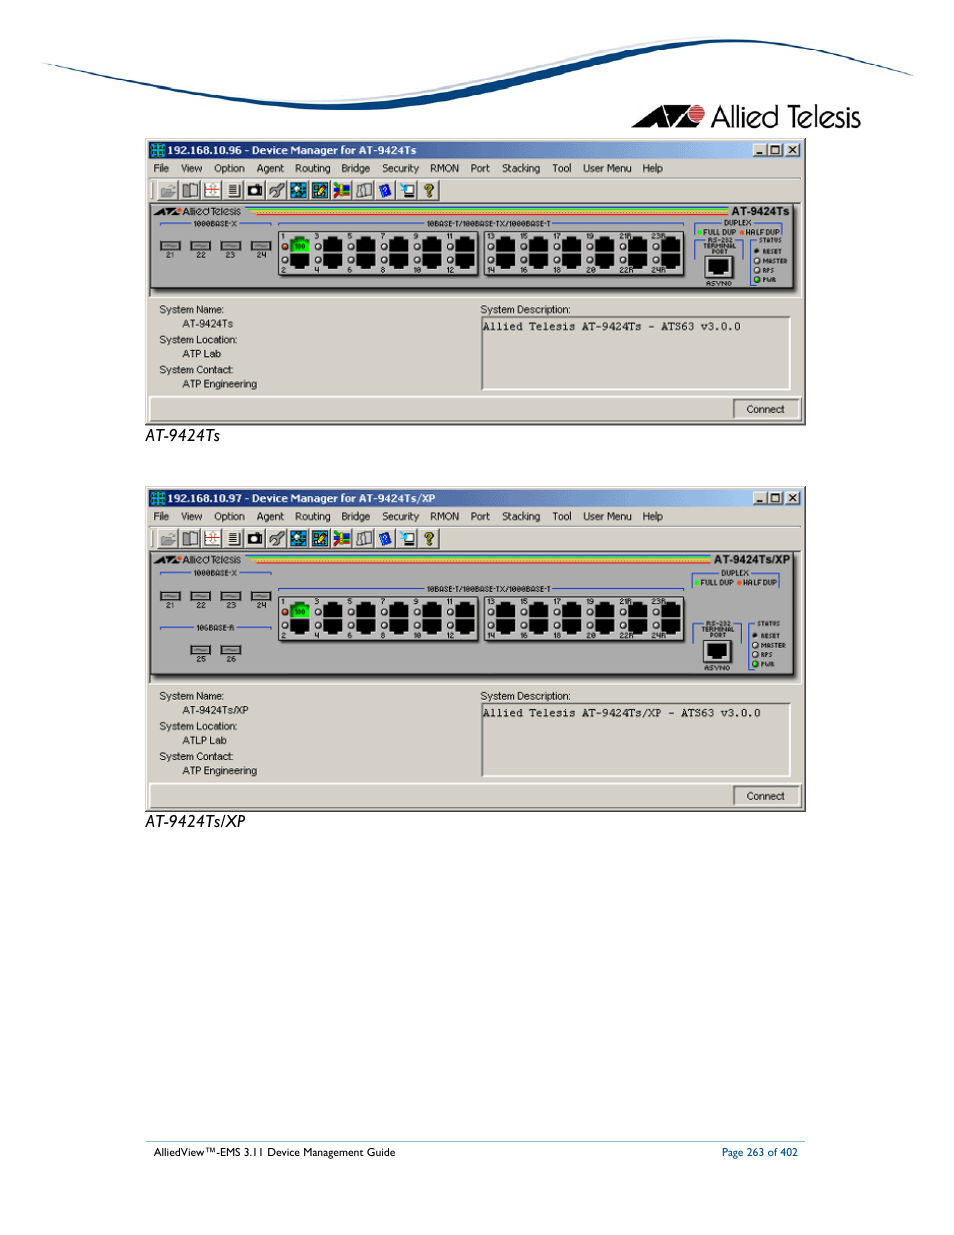Click the camera snapshot icon in 192.168.10.97 toolbar
This screenshot has width=954, height=1235.
pos(255,538)
